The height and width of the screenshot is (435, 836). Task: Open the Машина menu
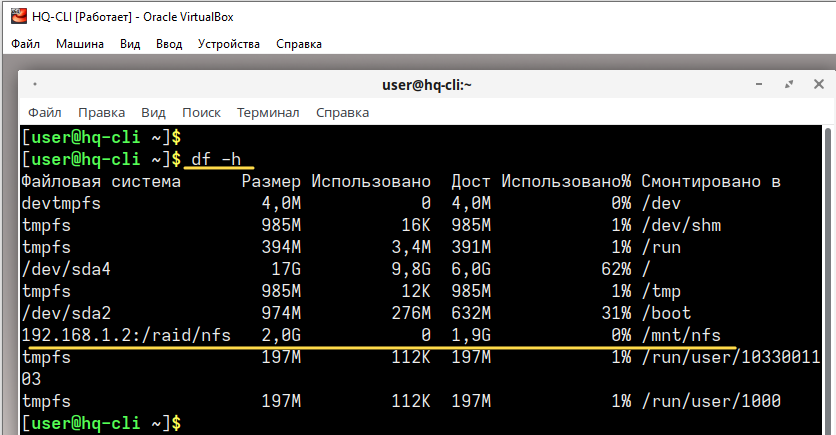tap(80, 44)
